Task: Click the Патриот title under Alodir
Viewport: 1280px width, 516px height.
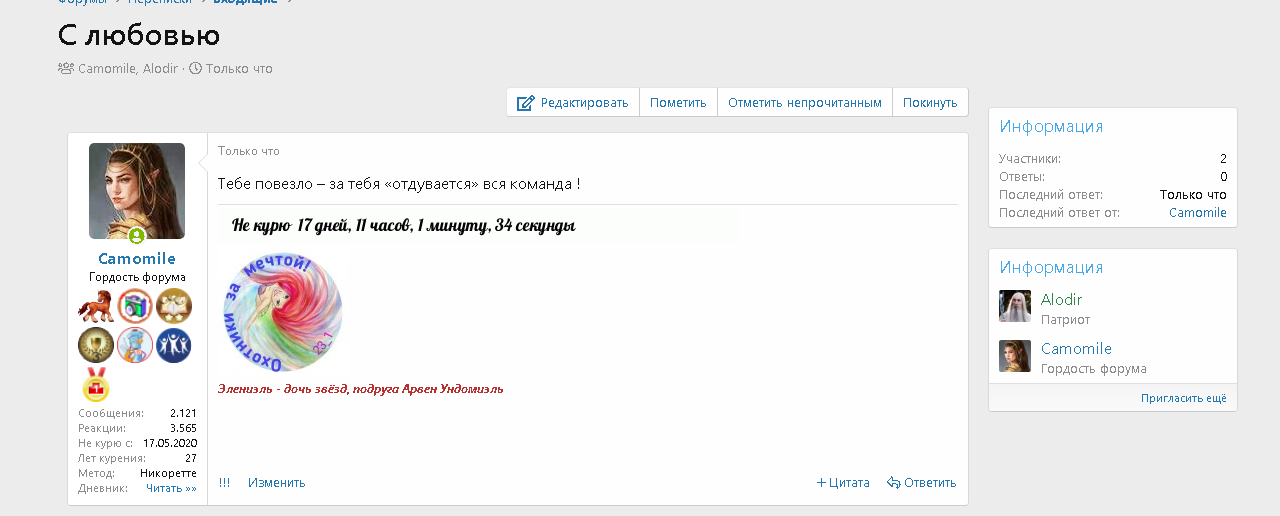Action: point(1065,320)
